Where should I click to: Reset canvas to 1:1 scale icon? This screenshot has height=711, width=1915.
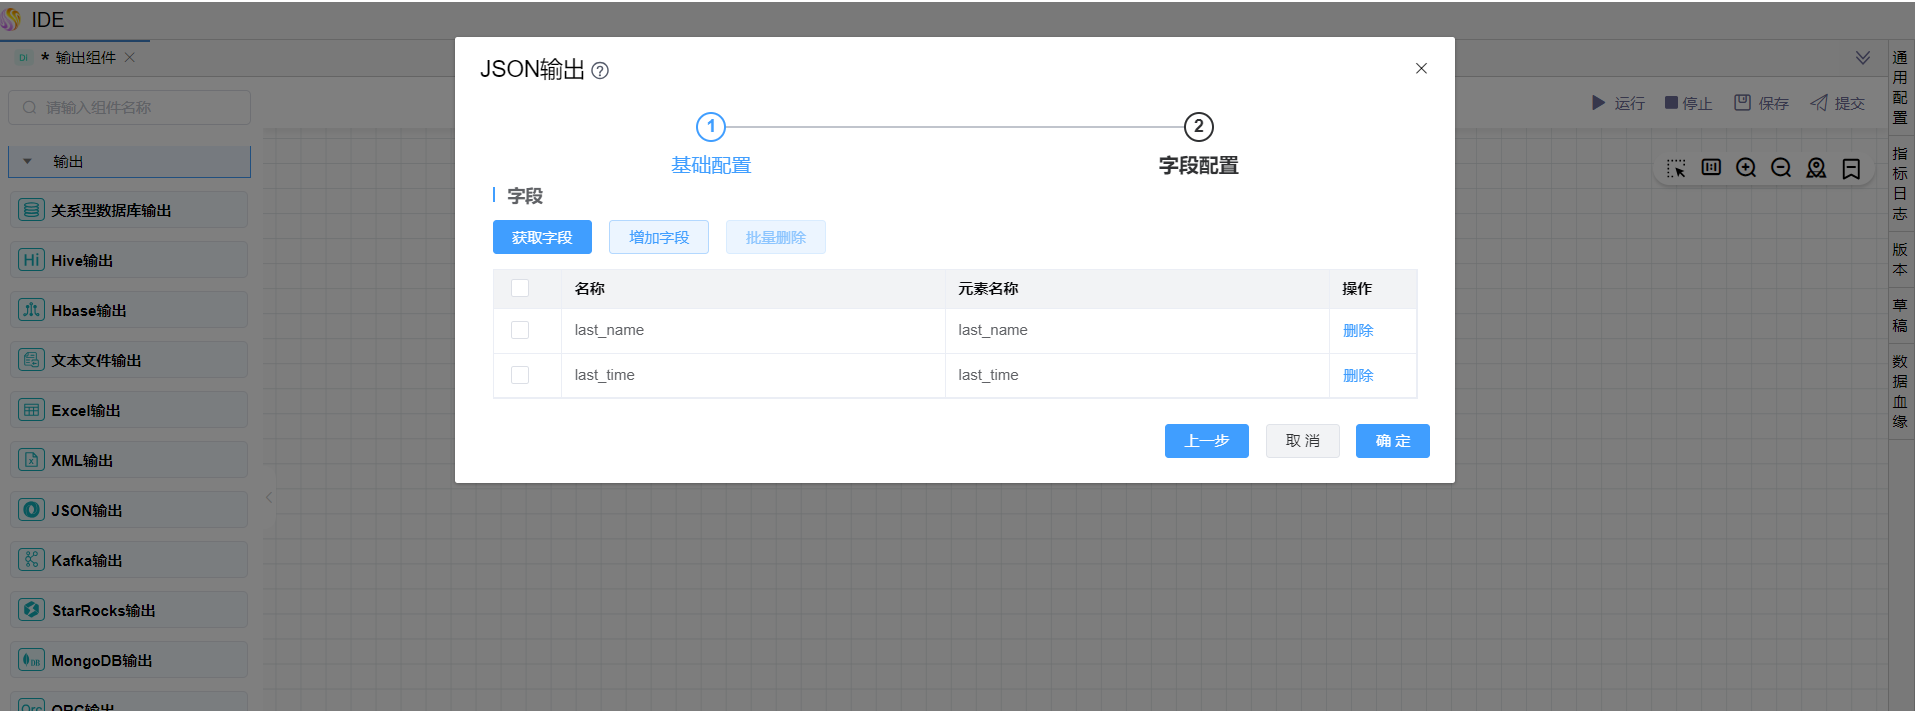point(1711,168)
